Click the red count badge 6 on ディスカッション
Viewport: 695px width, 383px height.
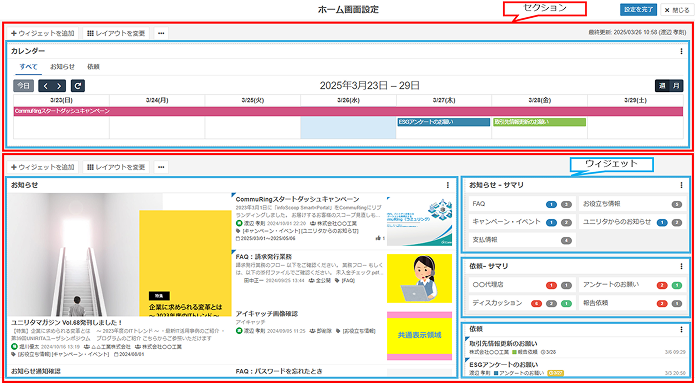coord(537,304)
